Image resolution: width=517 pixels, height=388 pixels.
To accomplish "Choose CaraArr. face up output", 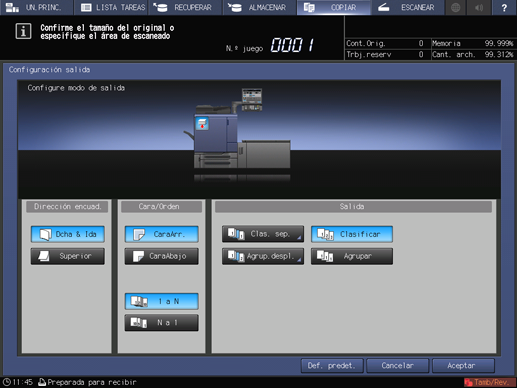I will click(x=162, y=234).
